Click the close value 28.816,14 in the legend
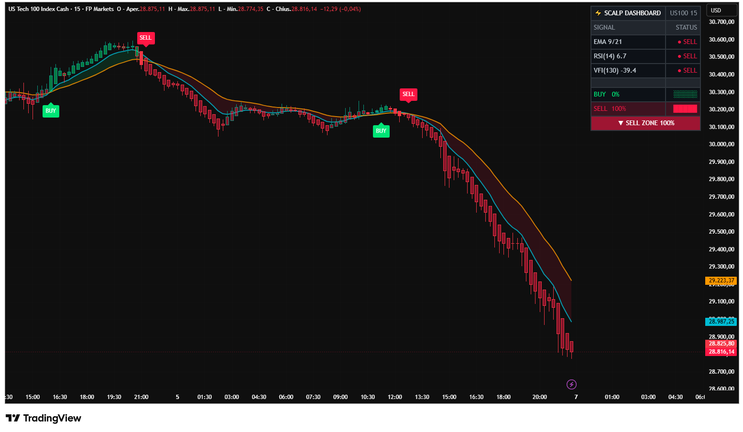 click(304, 9)
